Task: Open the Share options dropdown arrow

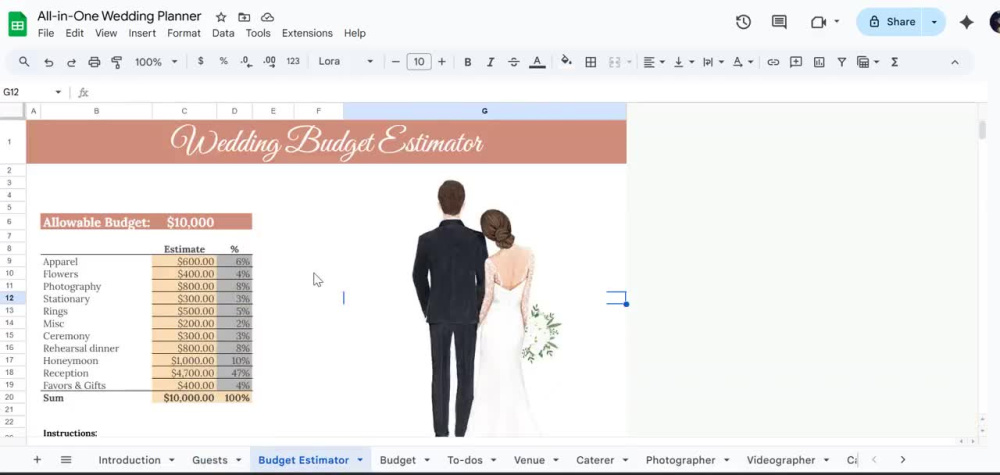Action: (x=934, y=22)
